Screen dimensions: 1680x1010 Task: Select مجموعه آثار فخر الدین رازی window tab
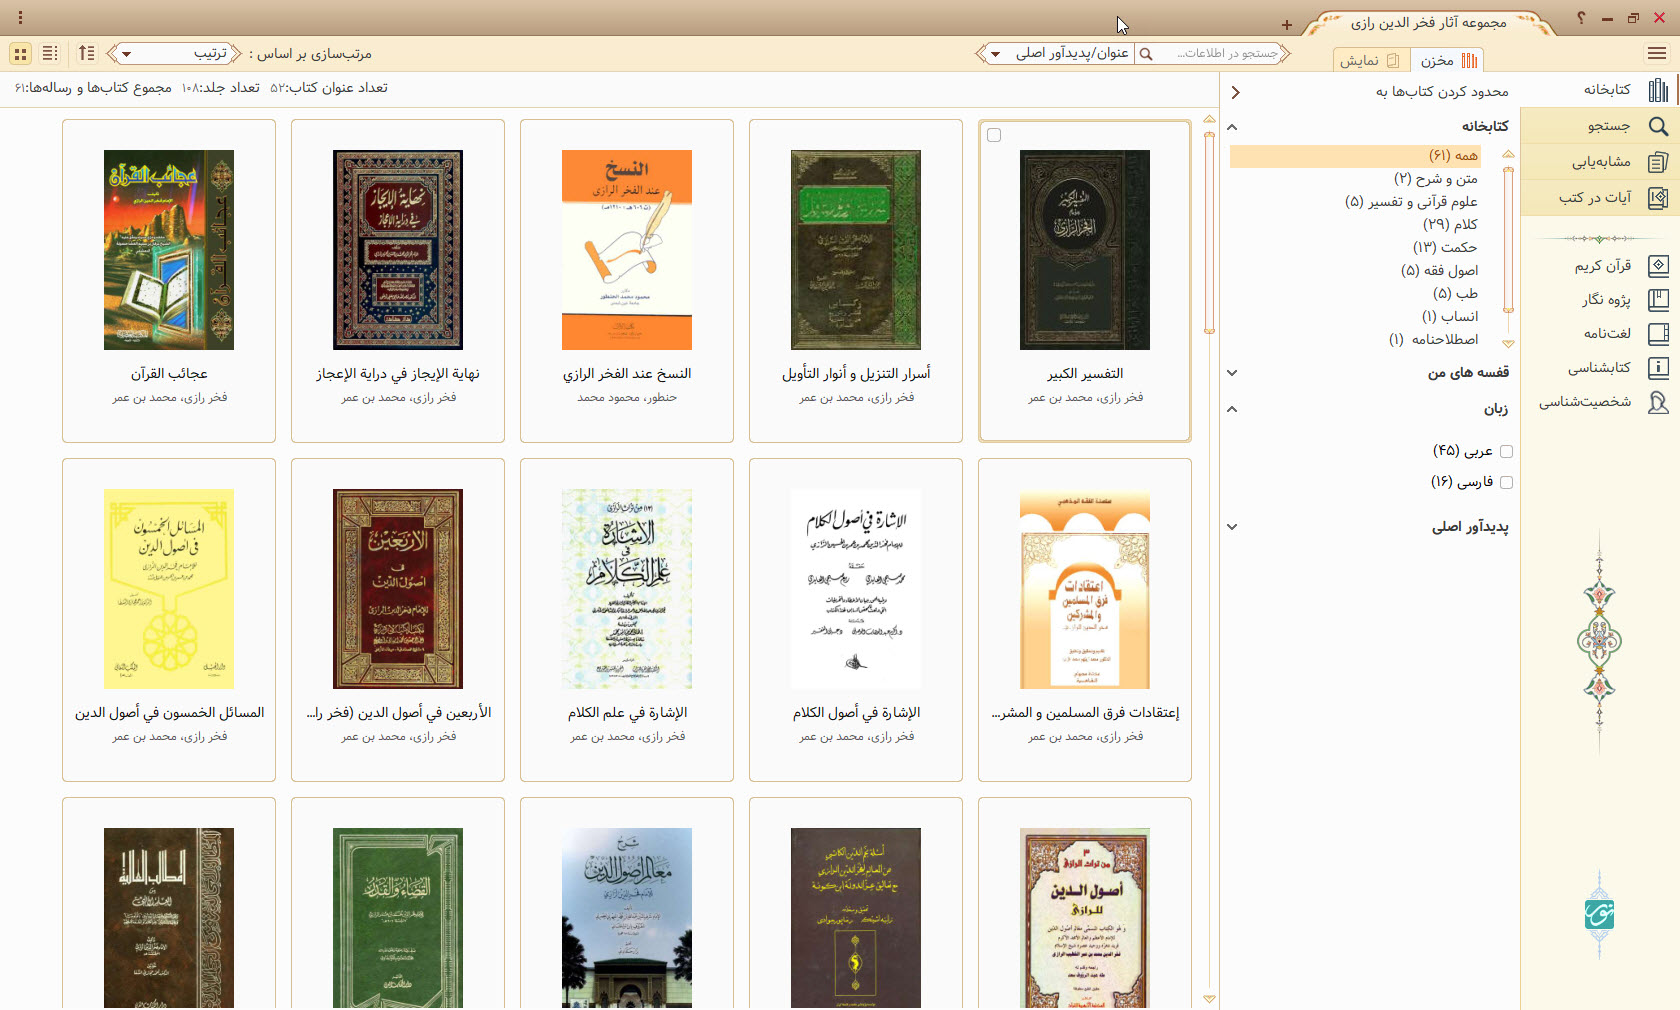[1429, 22]
